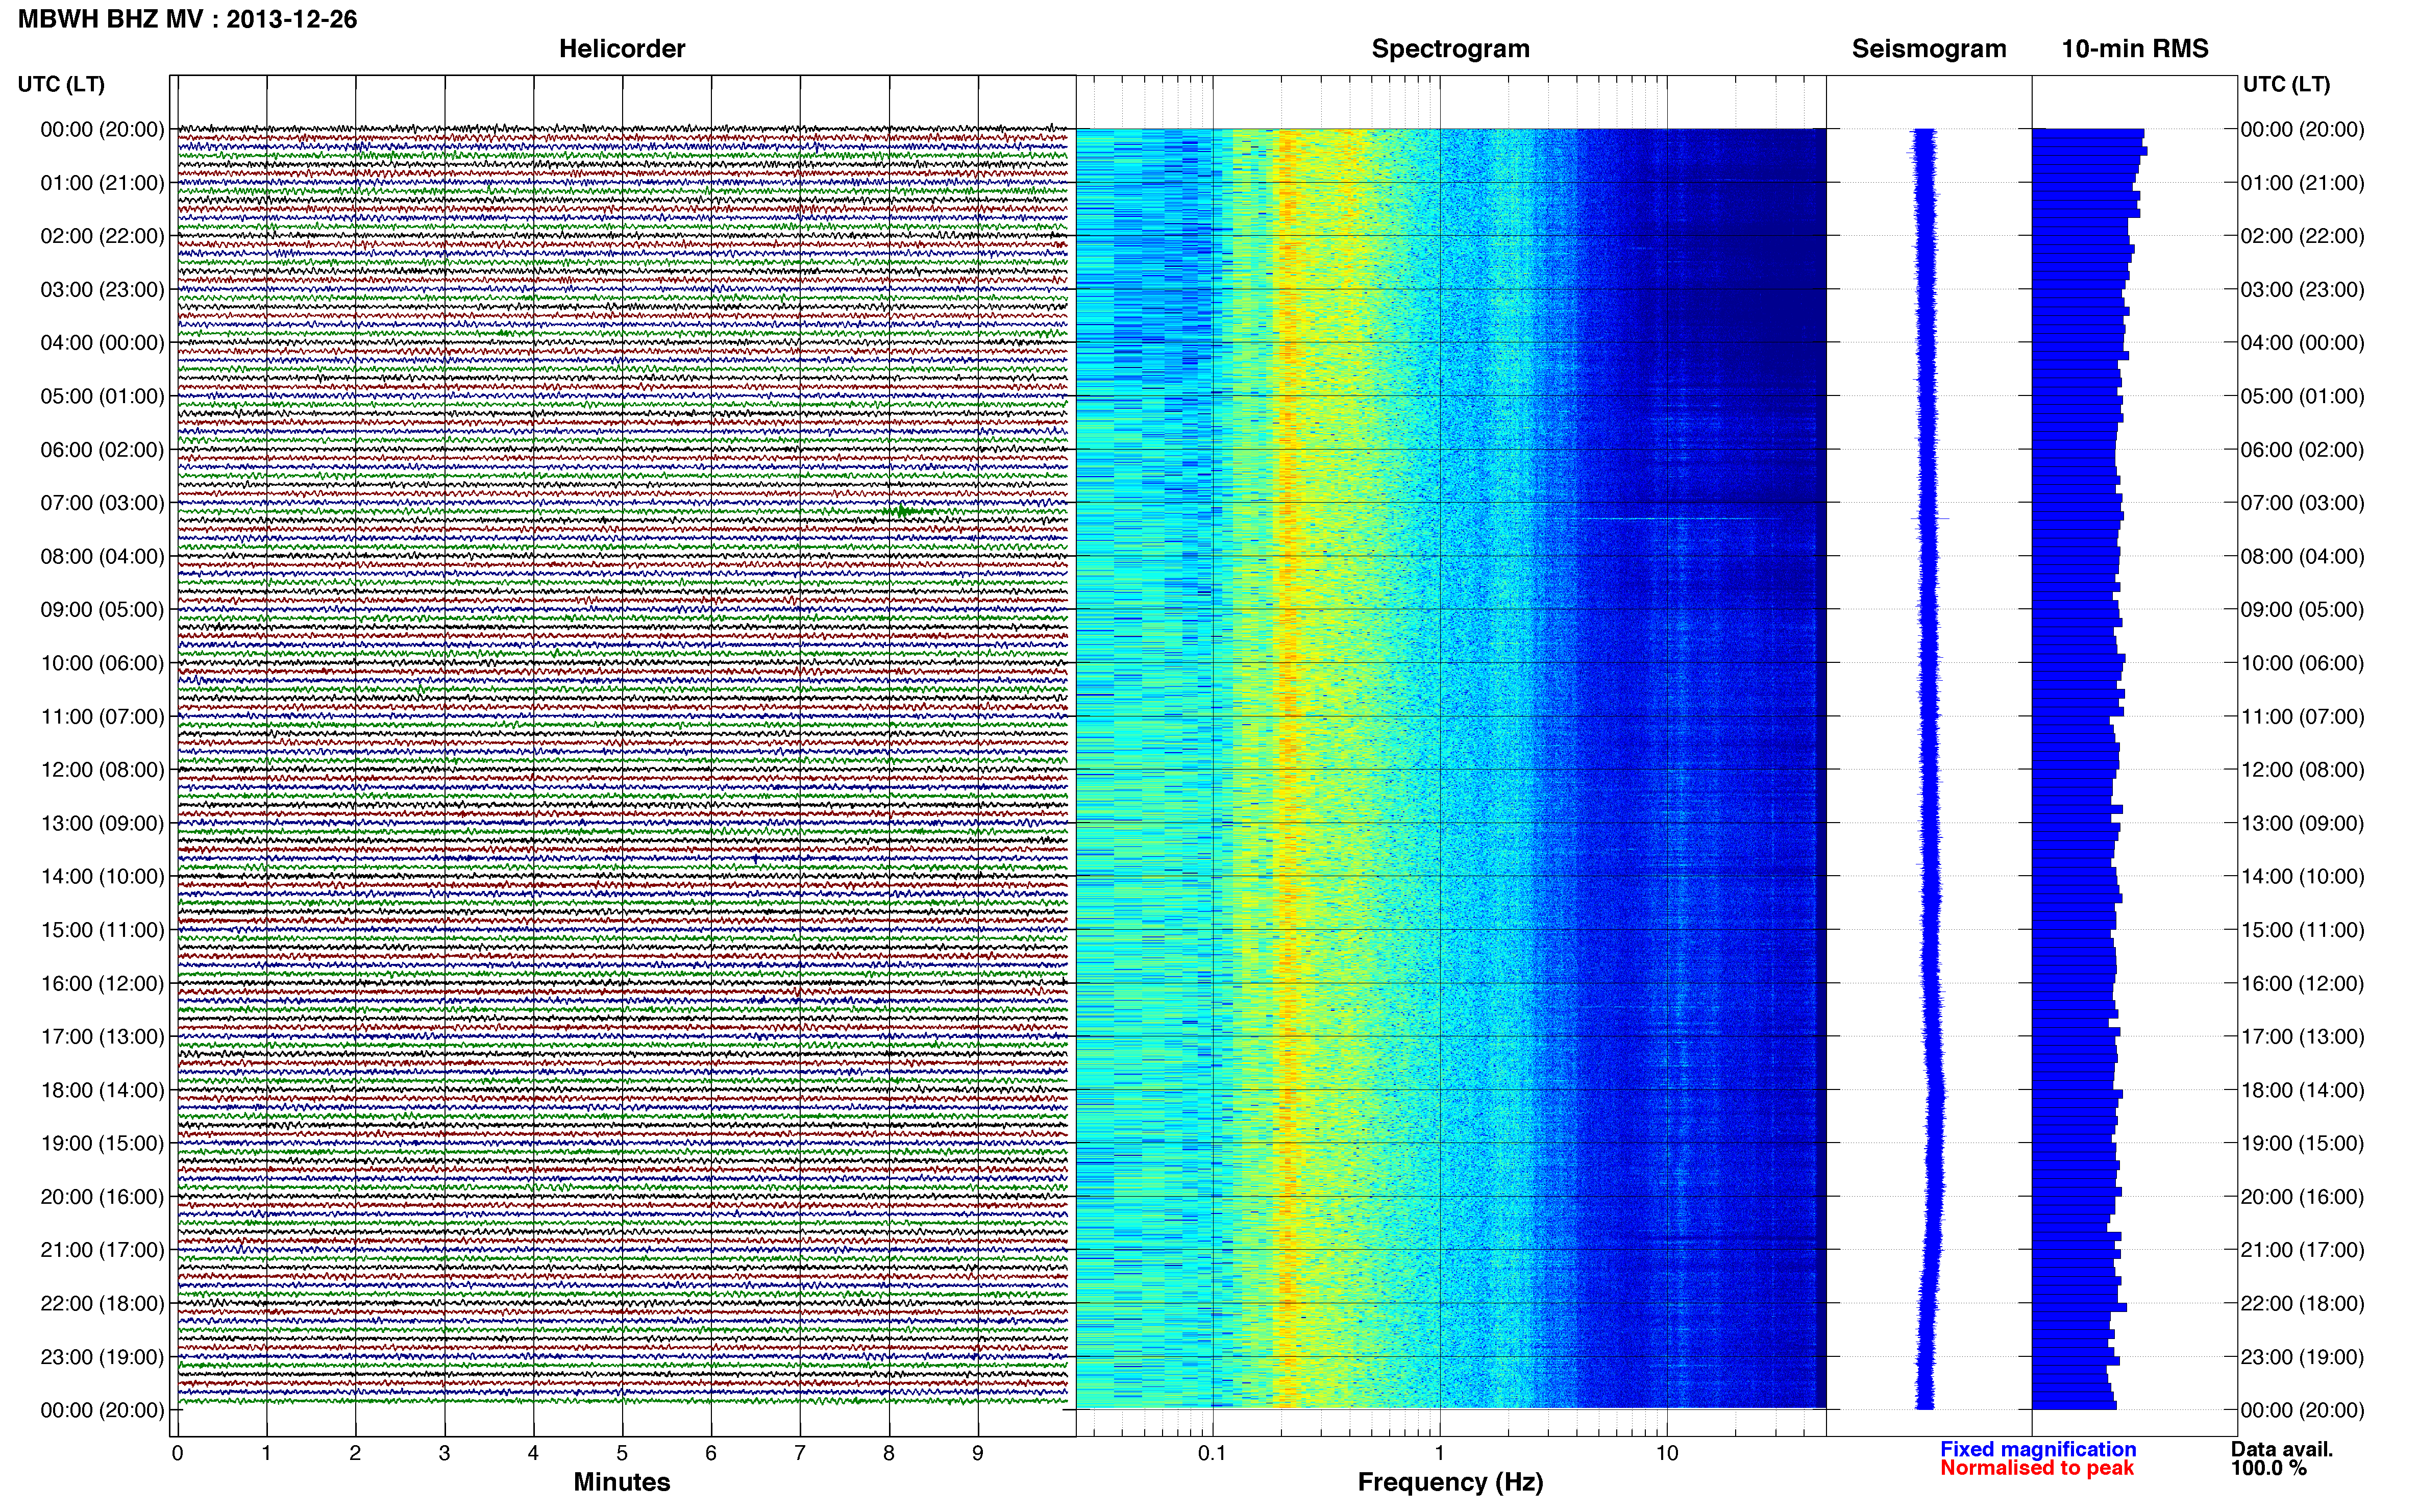
Task: Click the left '21:00 (17:00)' time label
Action: click(102, 1250)
